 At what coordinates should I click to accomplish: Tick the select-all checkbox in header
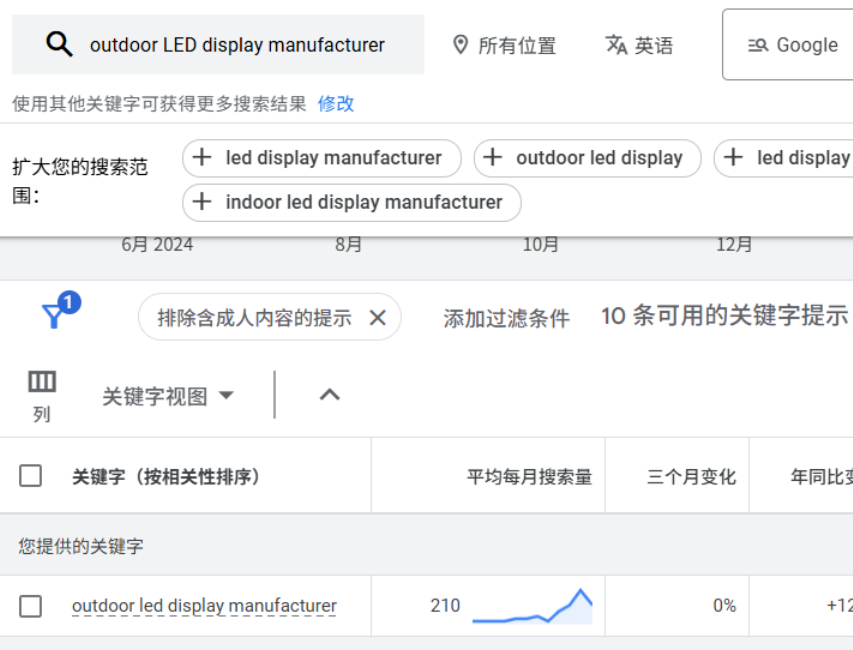pyautogui.click(x=31, y=476)
